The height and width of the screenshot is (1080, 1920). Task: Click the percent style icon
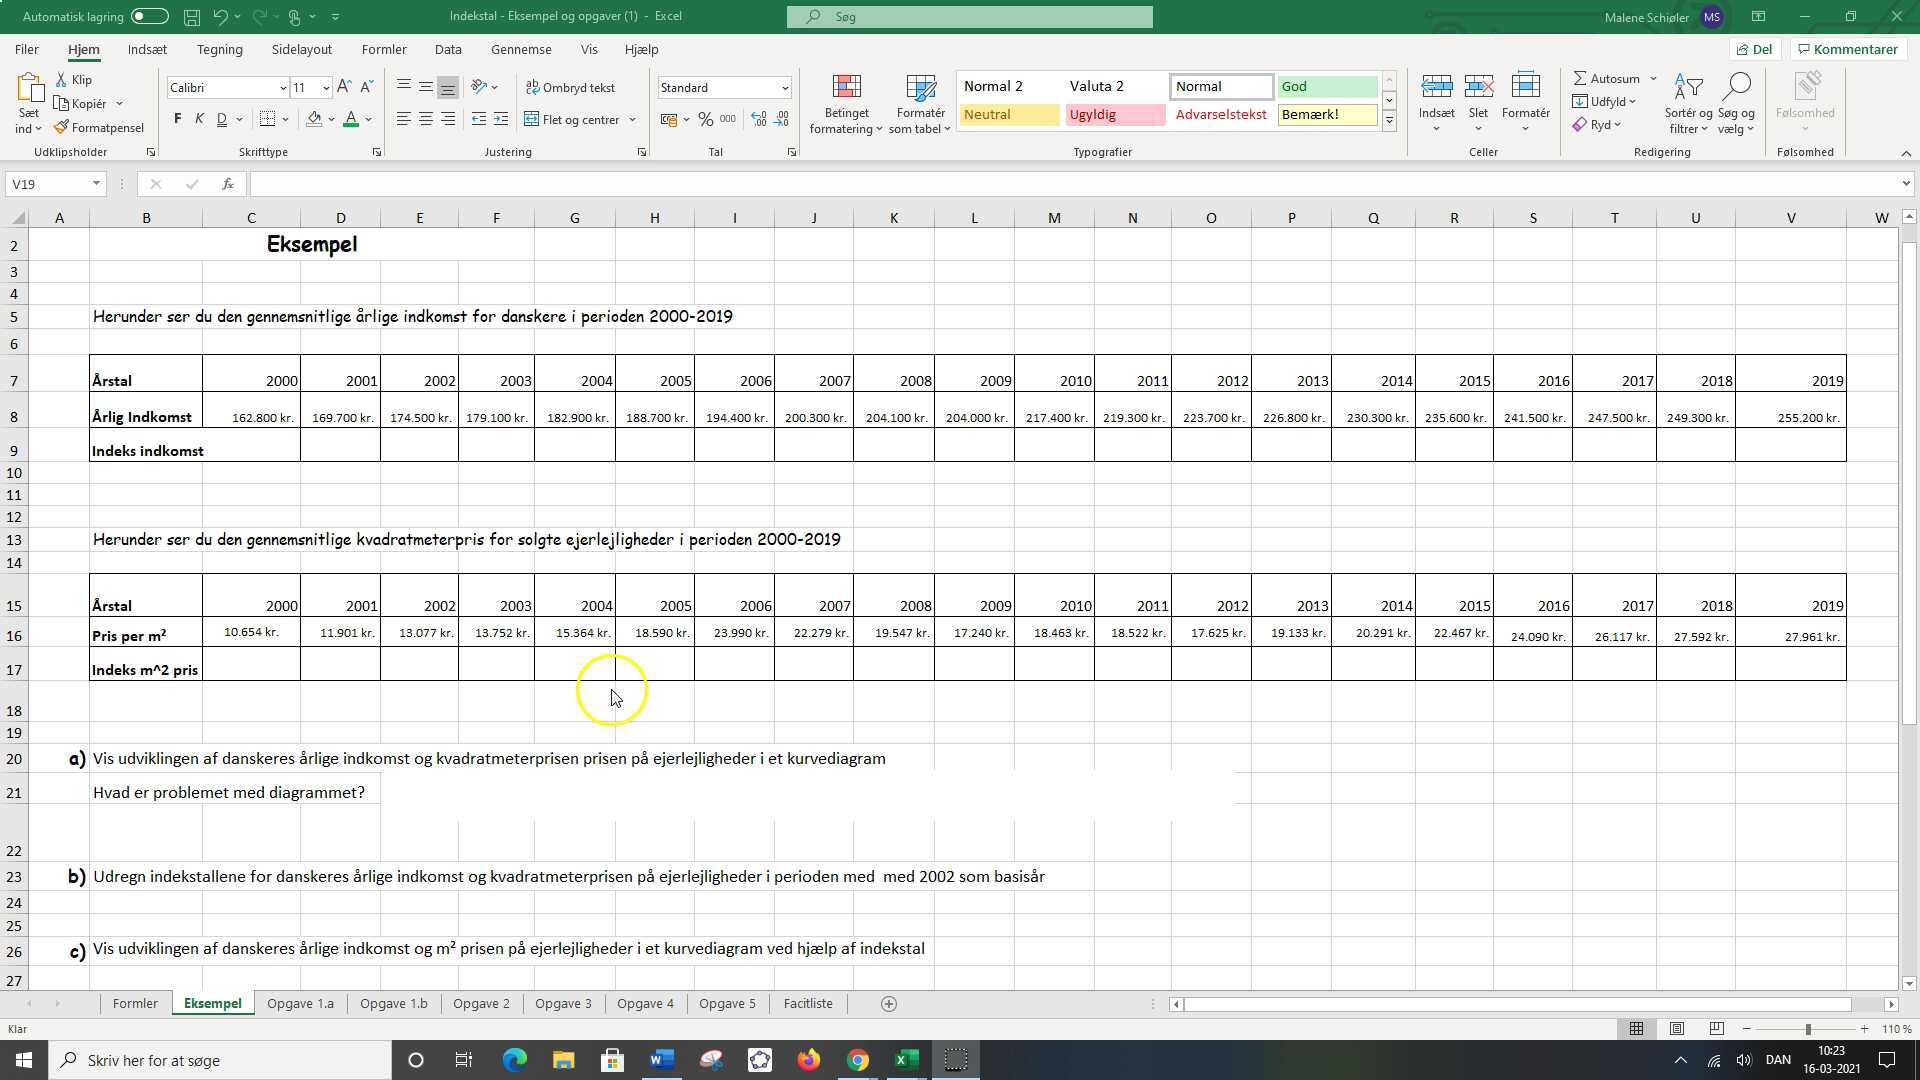pos(706,119)
